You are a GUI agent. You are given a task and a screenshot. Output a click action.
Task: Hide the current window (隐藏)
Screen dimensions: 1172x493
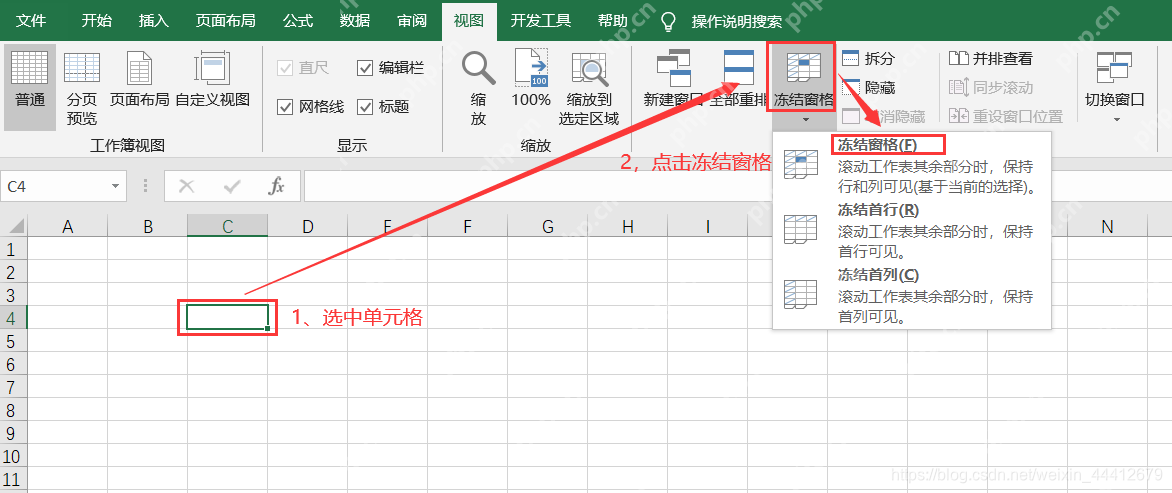pyautogui.click(x=869, y=87)
